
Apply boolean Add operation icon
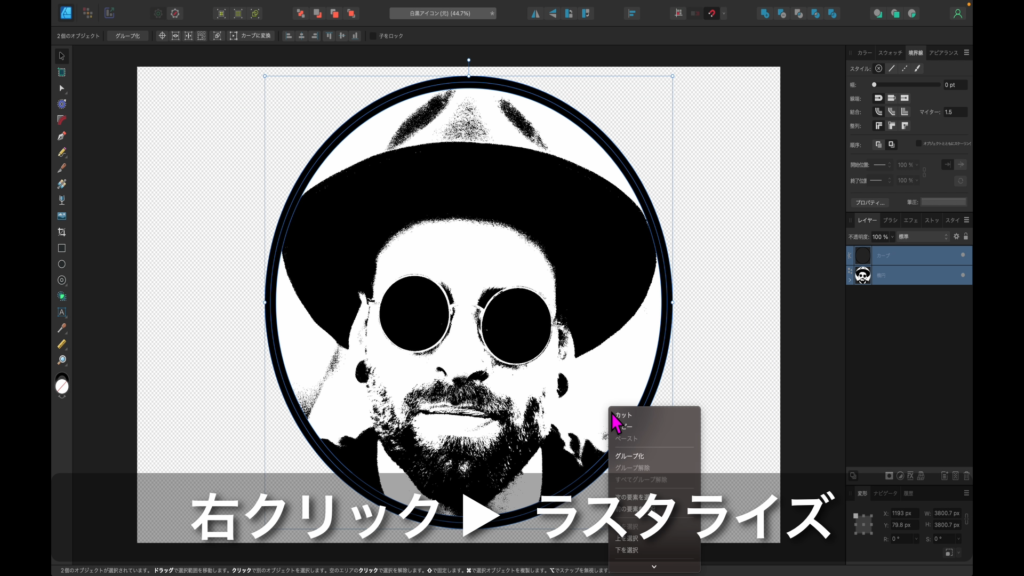(765, 13)
